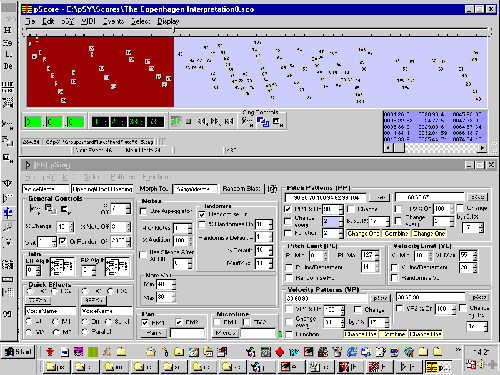The height and width of the screenshot is (375, 500).
Task: Open the Display menu in pScore
Action: coord(168,21)
